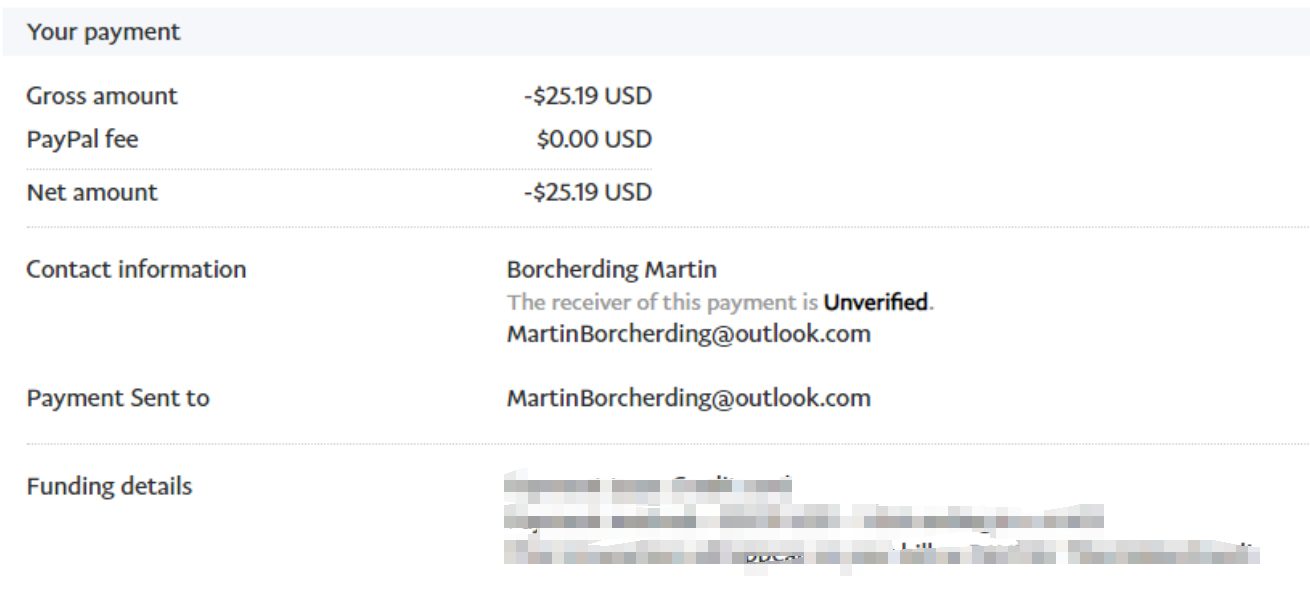Viewport: 1310px width, 604px height.
Task: Select the gross amount value -$25.19 USD
Action: coord(587,97)
